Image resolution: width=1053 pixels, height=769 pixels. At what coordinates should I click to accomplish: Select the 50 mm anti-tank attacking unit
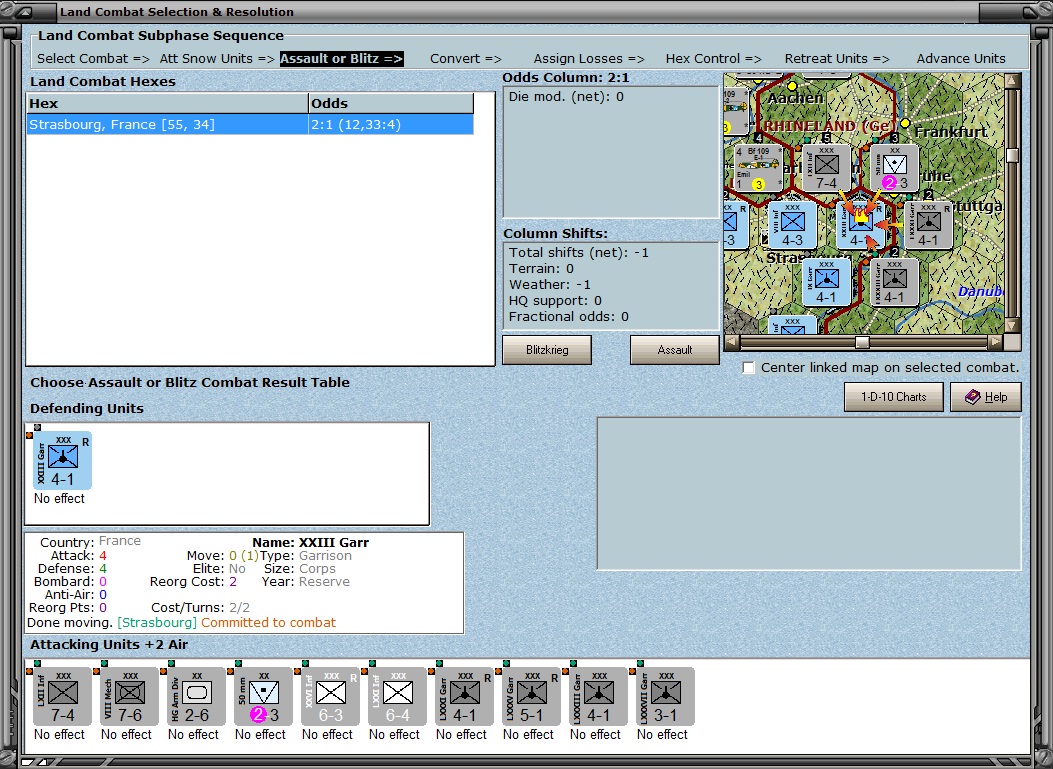coord(263,696)
